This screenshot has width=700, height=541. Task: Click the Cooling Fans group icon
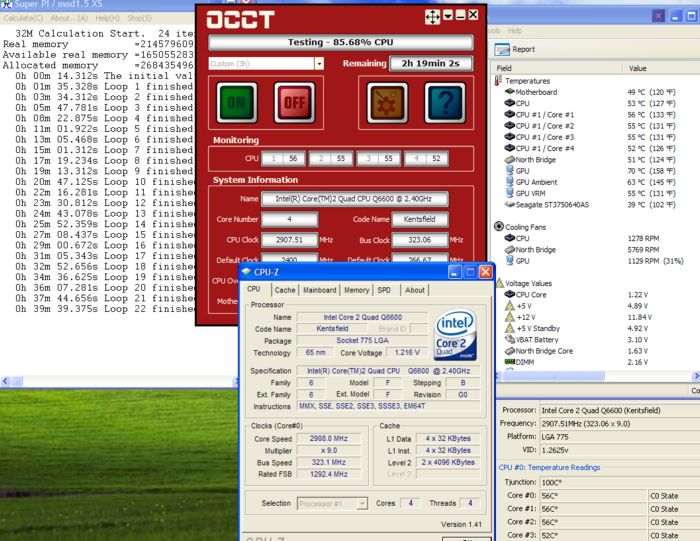pos(499,226)
